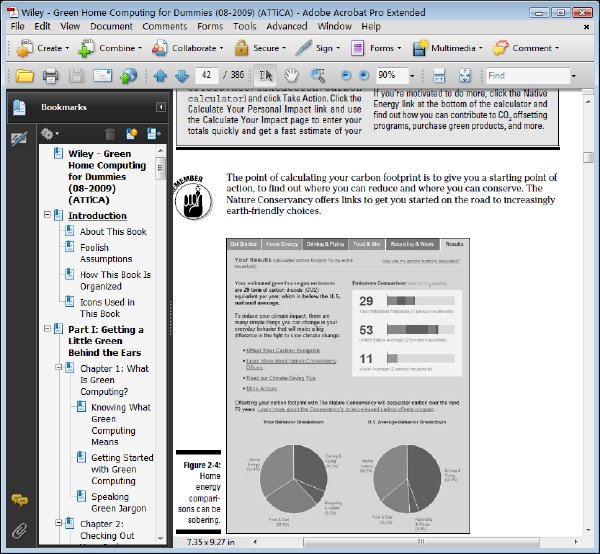
Task: Open the Attachments paperclip panel
Action: 19,531
